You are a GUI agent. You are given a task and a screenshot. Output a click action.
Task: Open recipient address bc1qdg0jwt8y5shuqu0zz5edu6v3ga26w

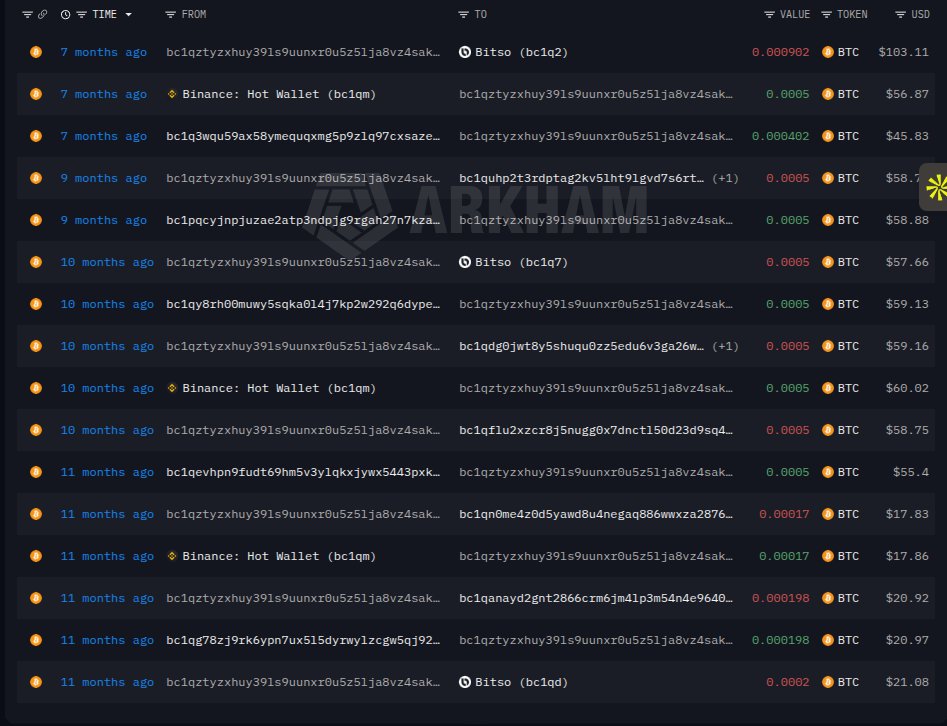582,346
